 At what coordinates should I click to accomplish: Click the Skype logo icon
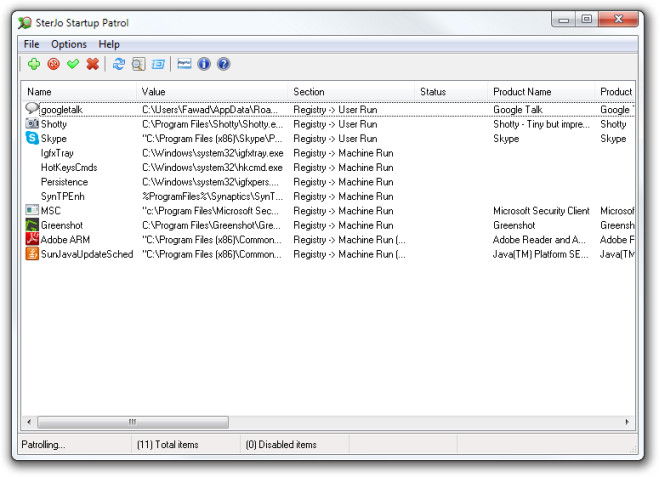point(32,138)
